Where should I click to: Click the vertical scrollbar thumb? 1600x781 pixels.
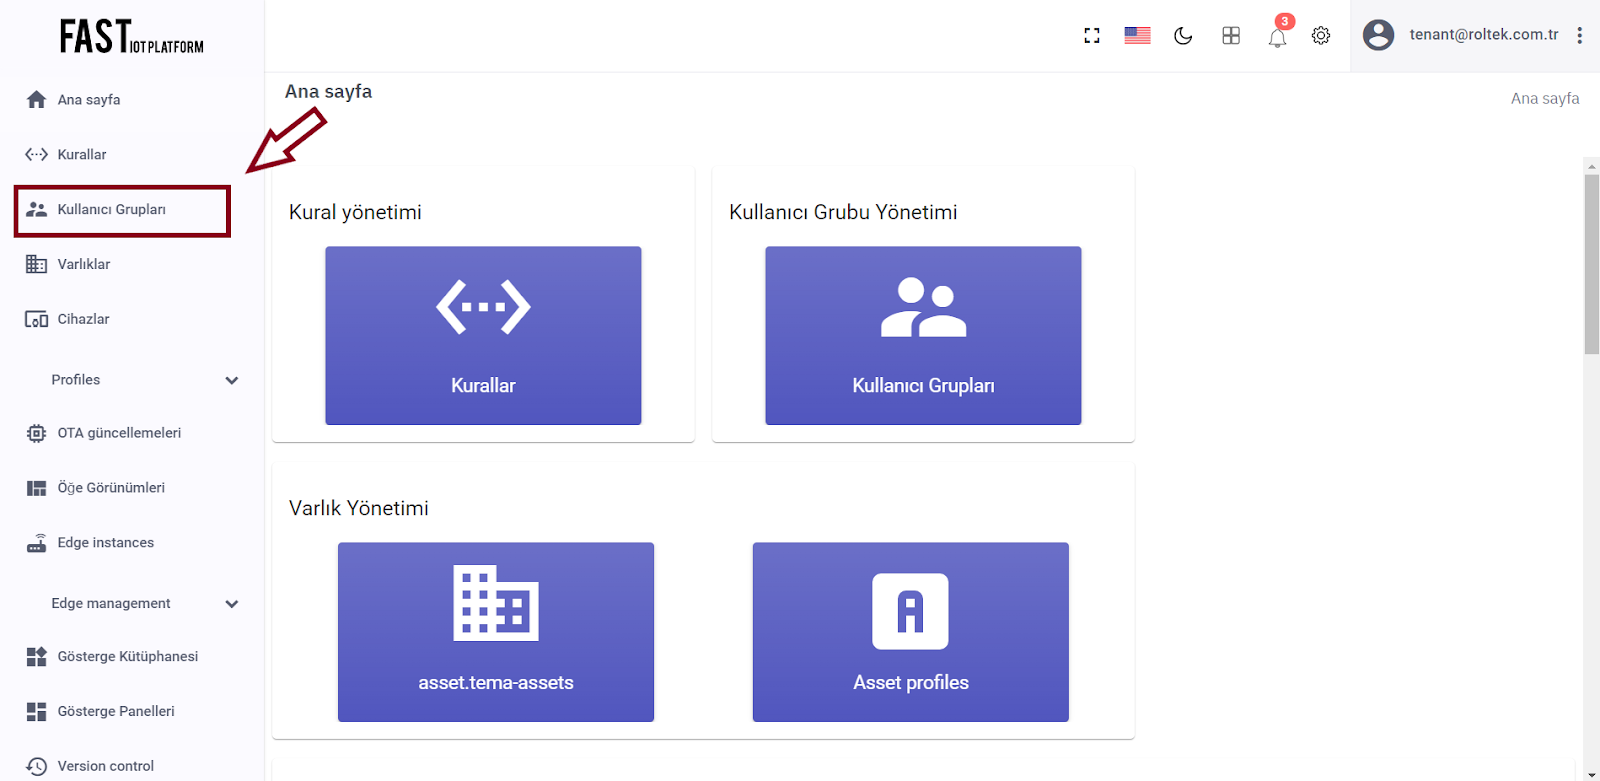pyautogui.click(x=1592, y=264)
